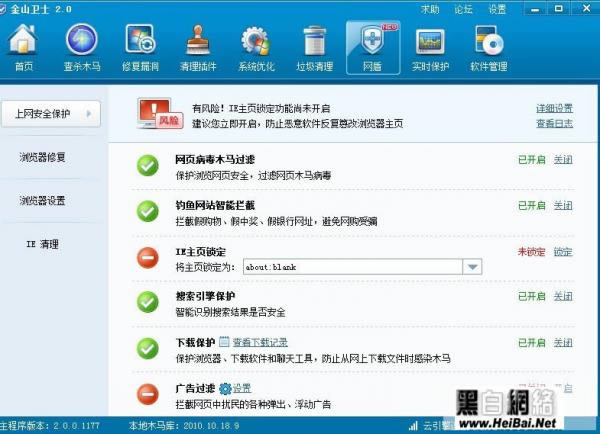The width and height of the screenshot is (600, 434).
Task: Click the 钓鱼网站智能拦截 heading
Action: (x=215, y=206)
